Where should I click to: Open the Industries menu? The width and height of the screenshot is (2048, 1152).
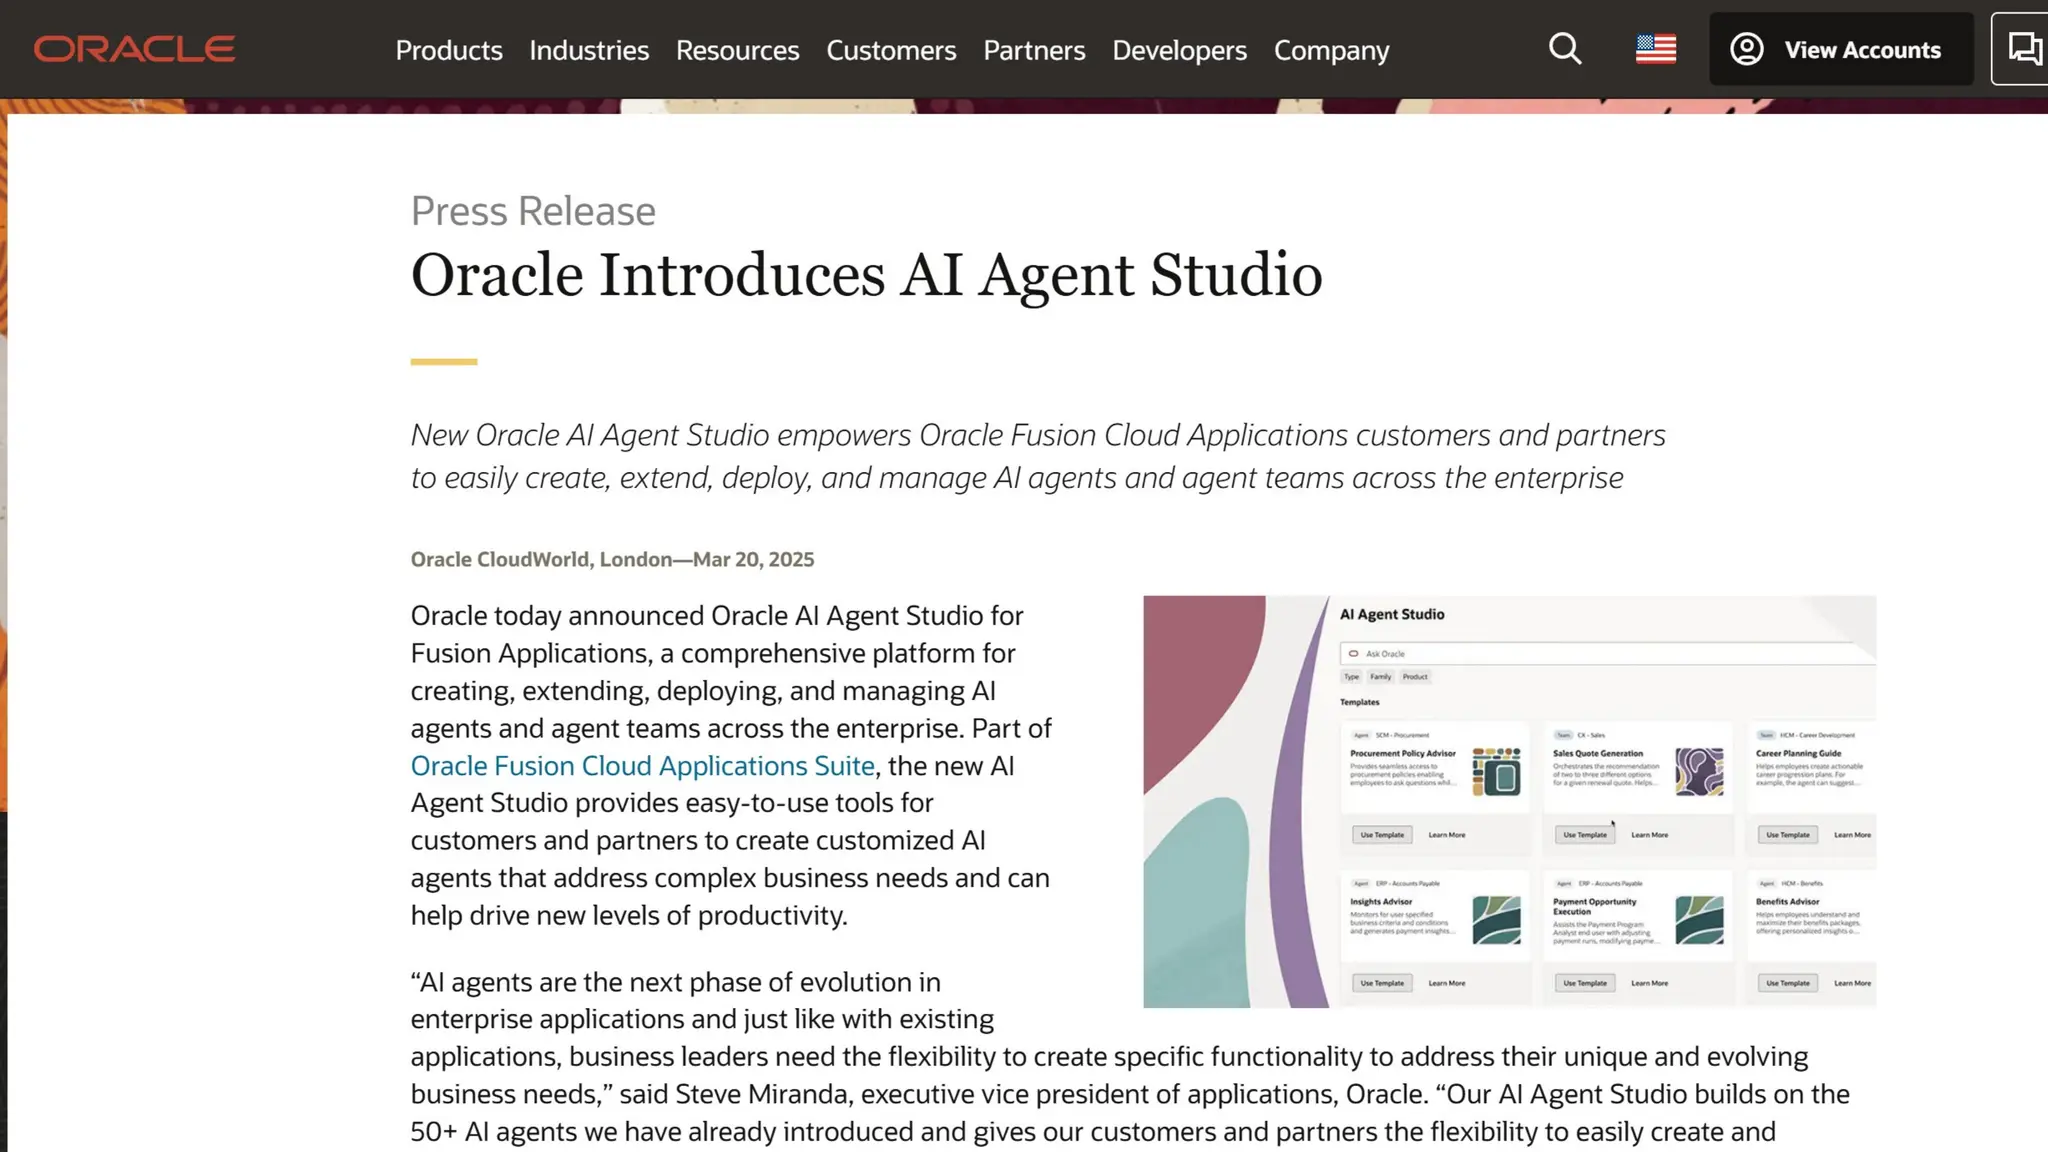[589, 50]
